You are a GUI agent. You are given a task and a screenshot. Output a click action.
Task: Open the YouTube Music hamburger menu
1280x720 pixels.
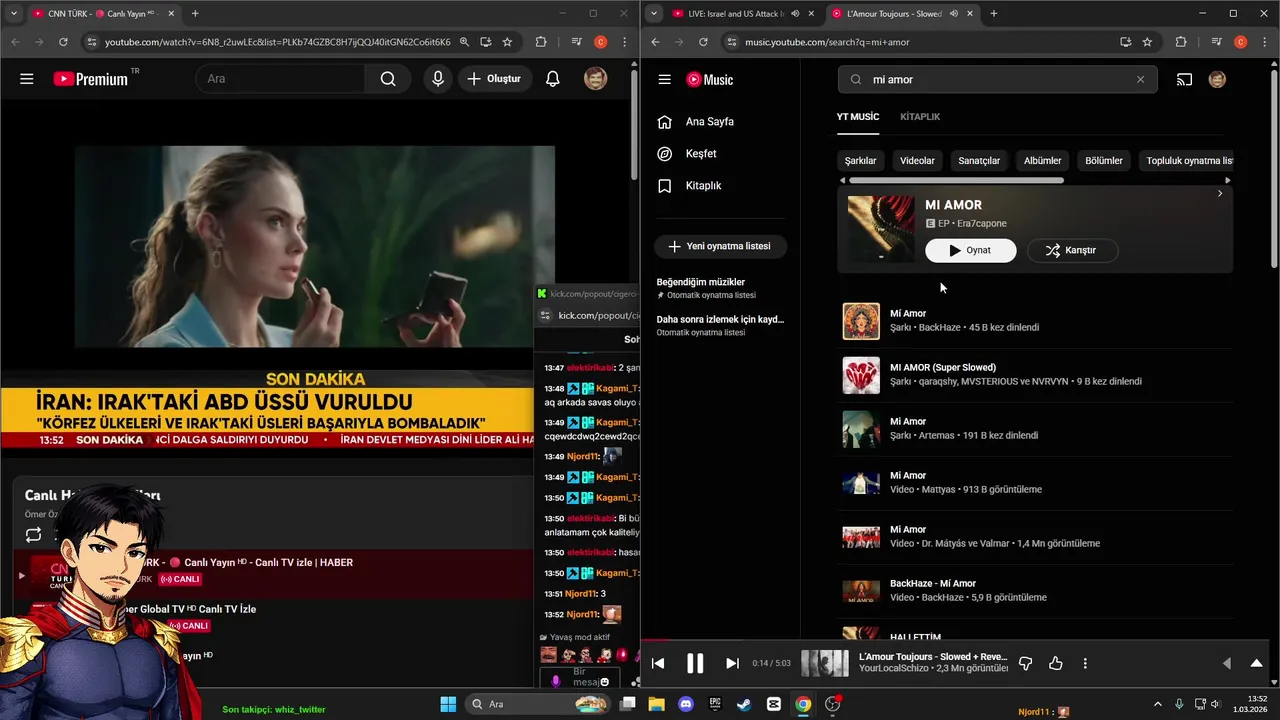tap(664, 79)
